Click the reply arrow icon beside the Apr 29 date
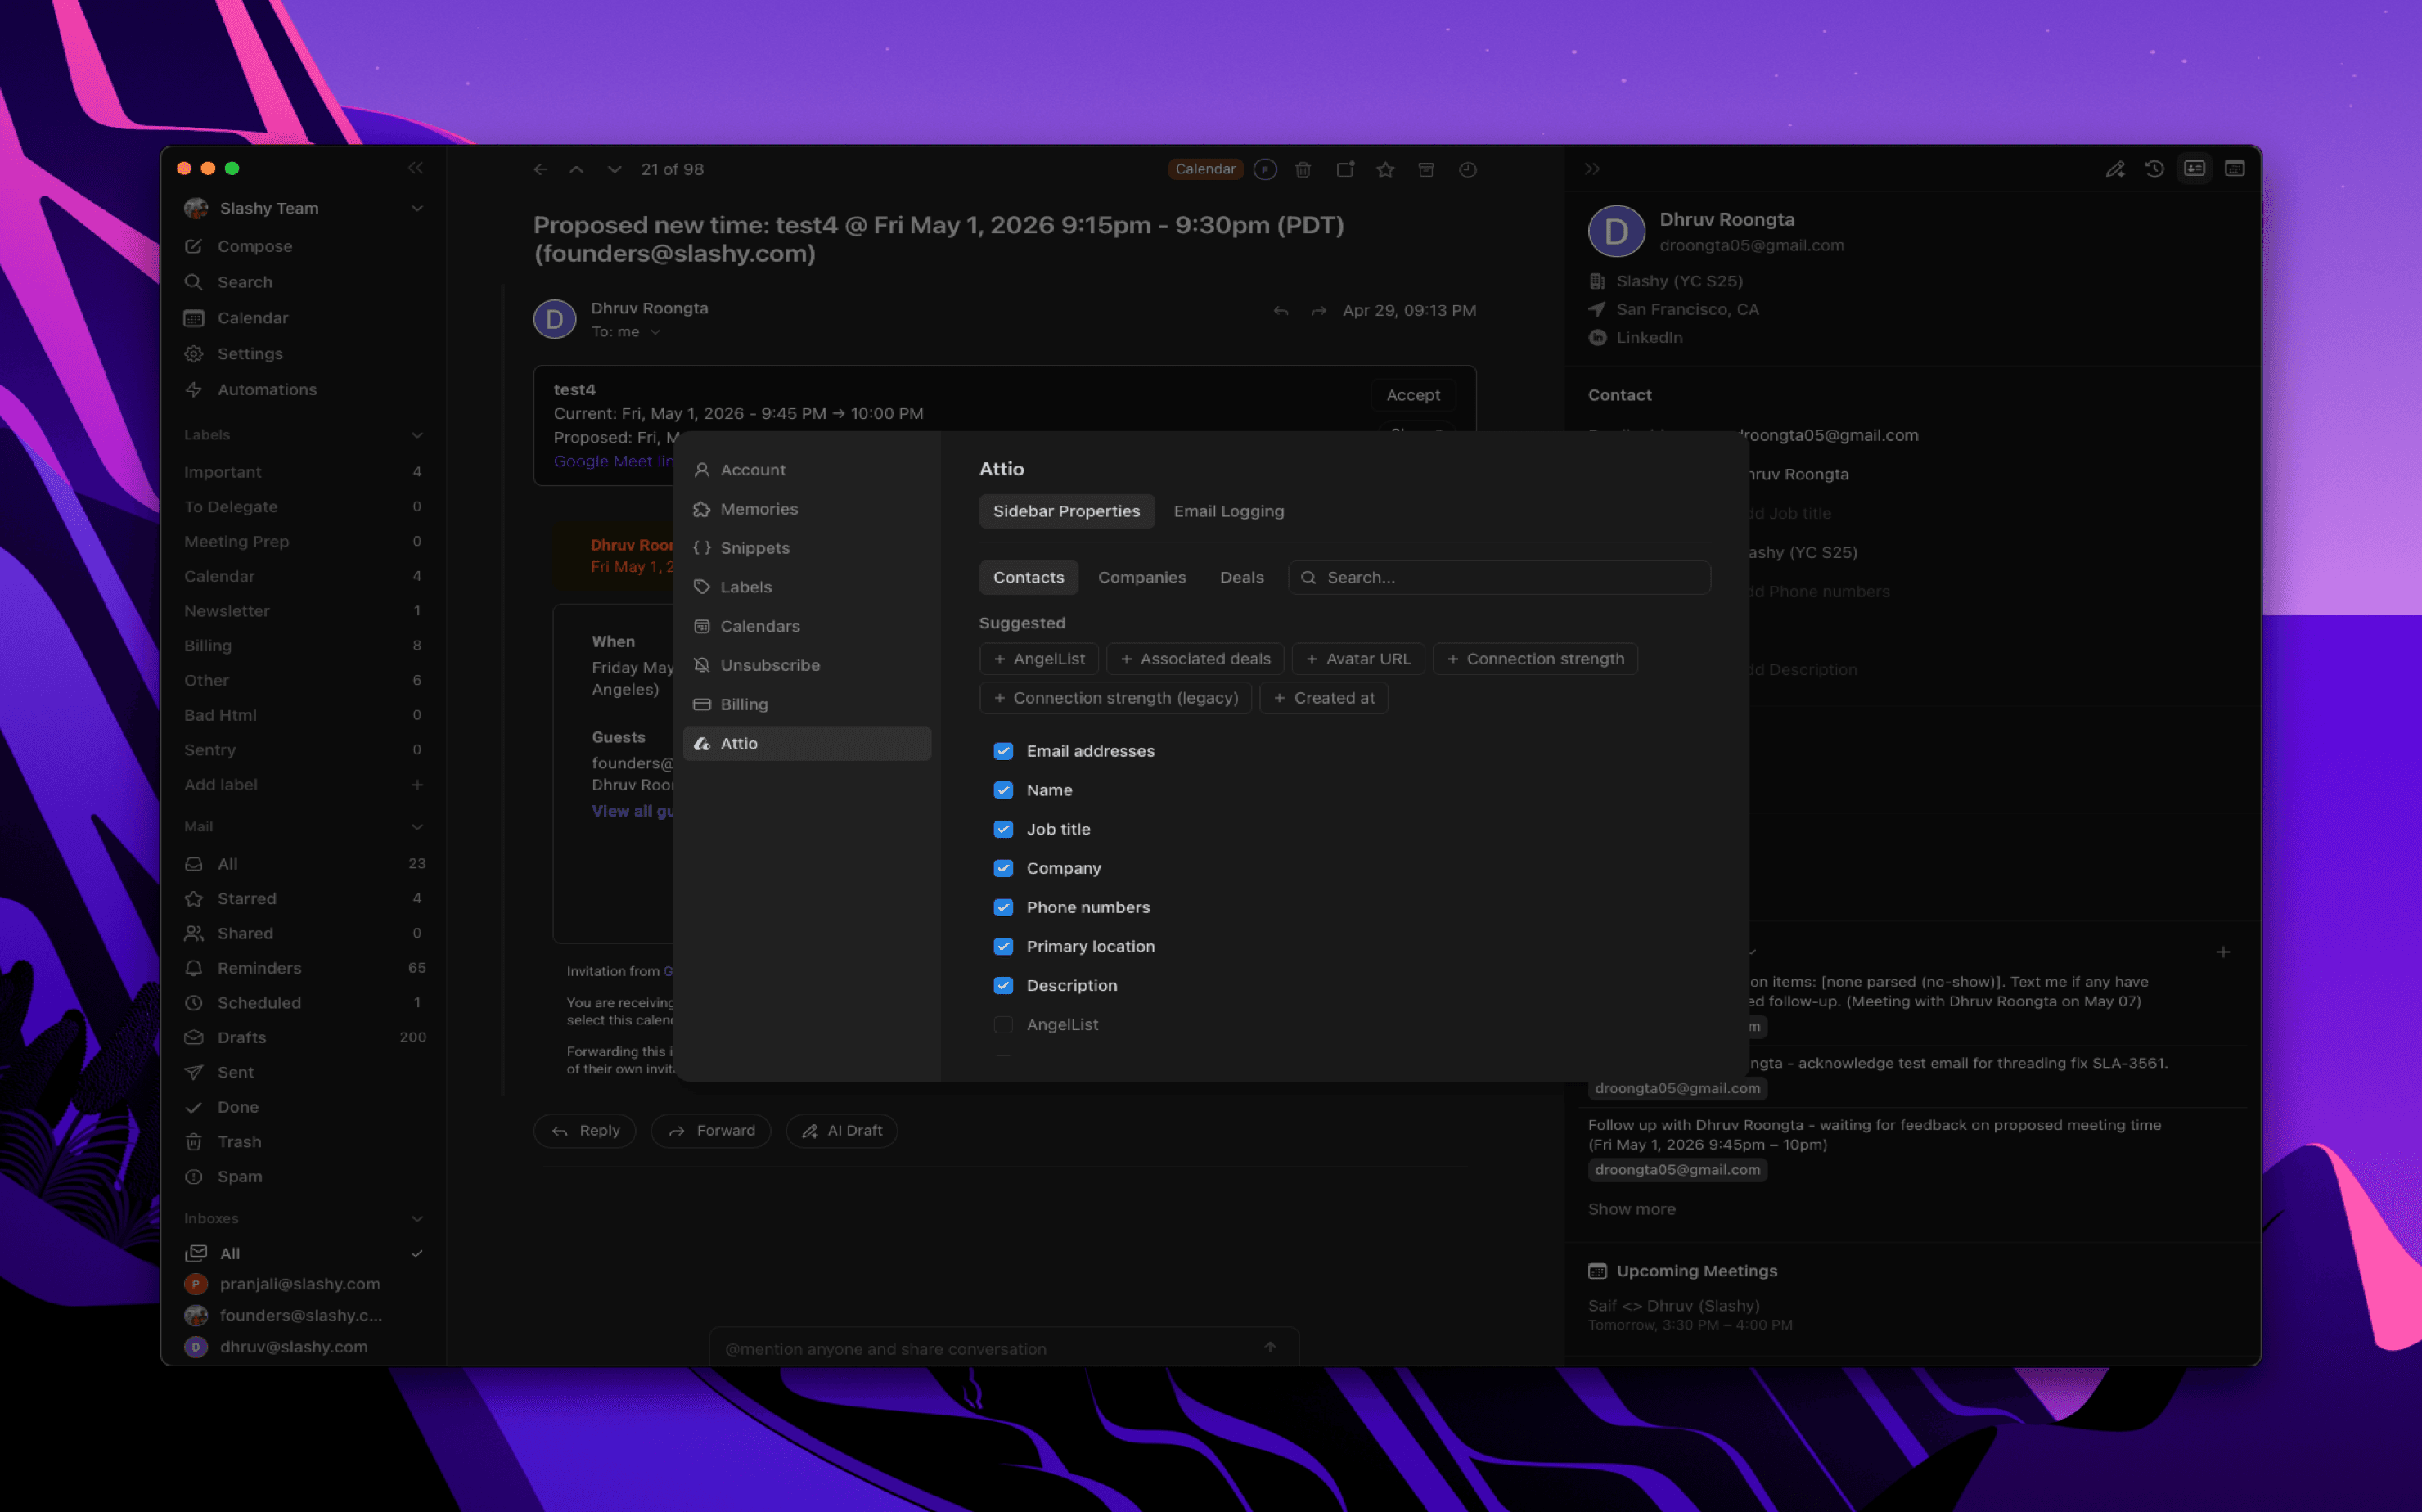 click(x=1280, y=310)
